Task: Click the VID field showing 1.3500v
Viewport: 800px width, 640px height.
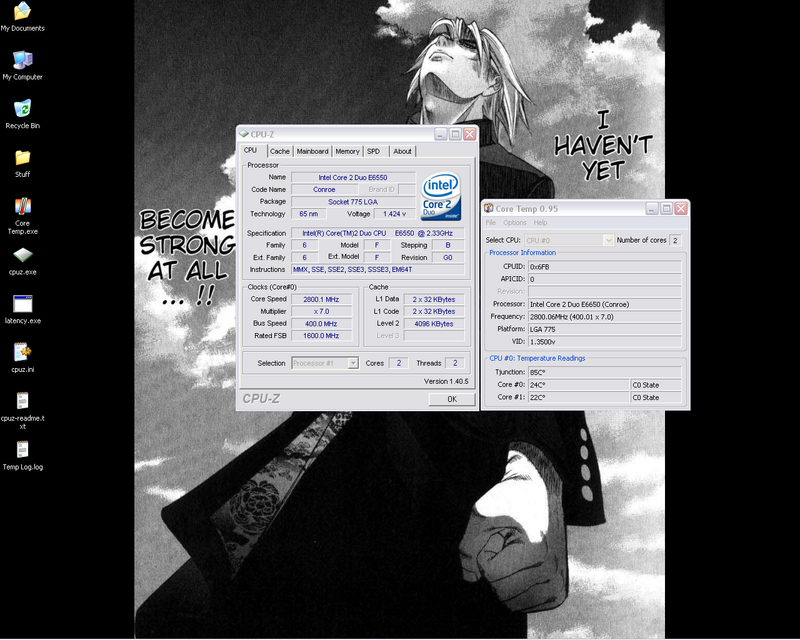Action: 605,342
